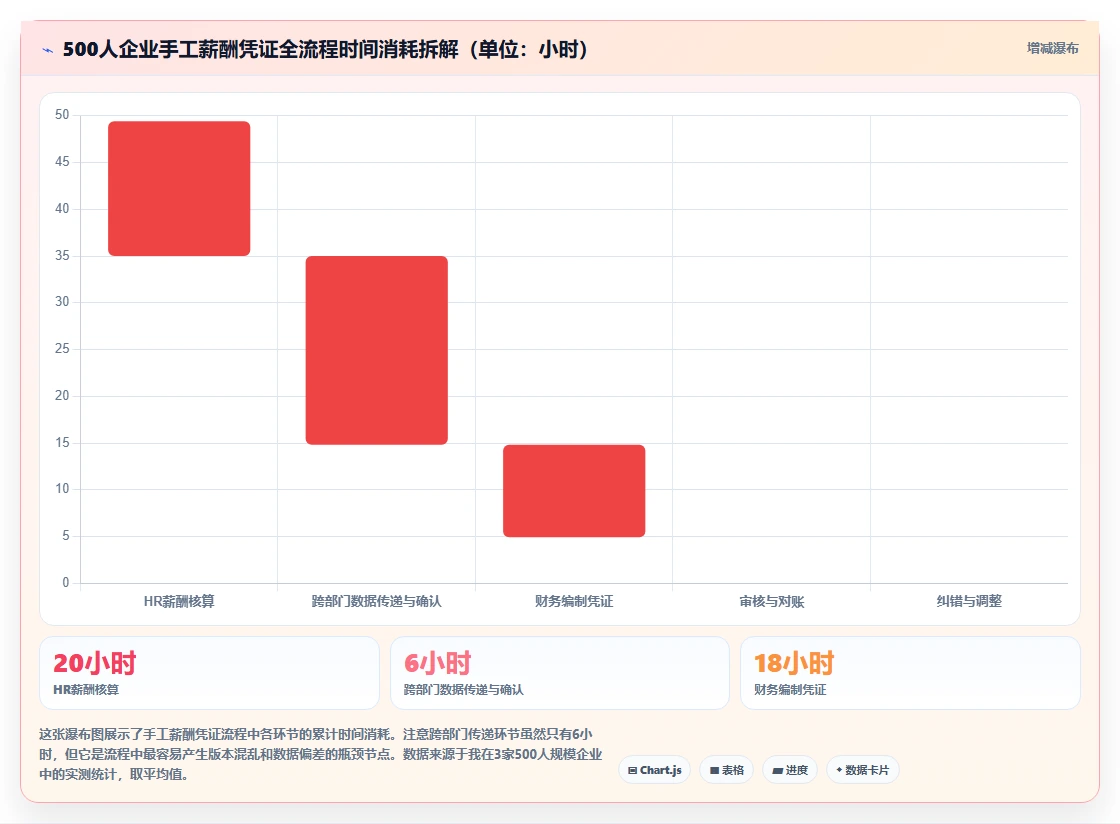Click the 50 y-axis tick label
This screenshot has height=824, width=1120.
pyautogui.click(x=62, y=115)
